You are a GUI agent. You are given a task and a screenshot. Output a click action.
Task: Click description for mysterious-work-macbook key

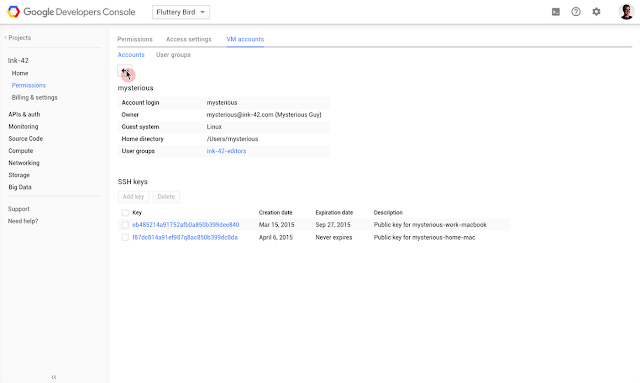tap(430, 225)
